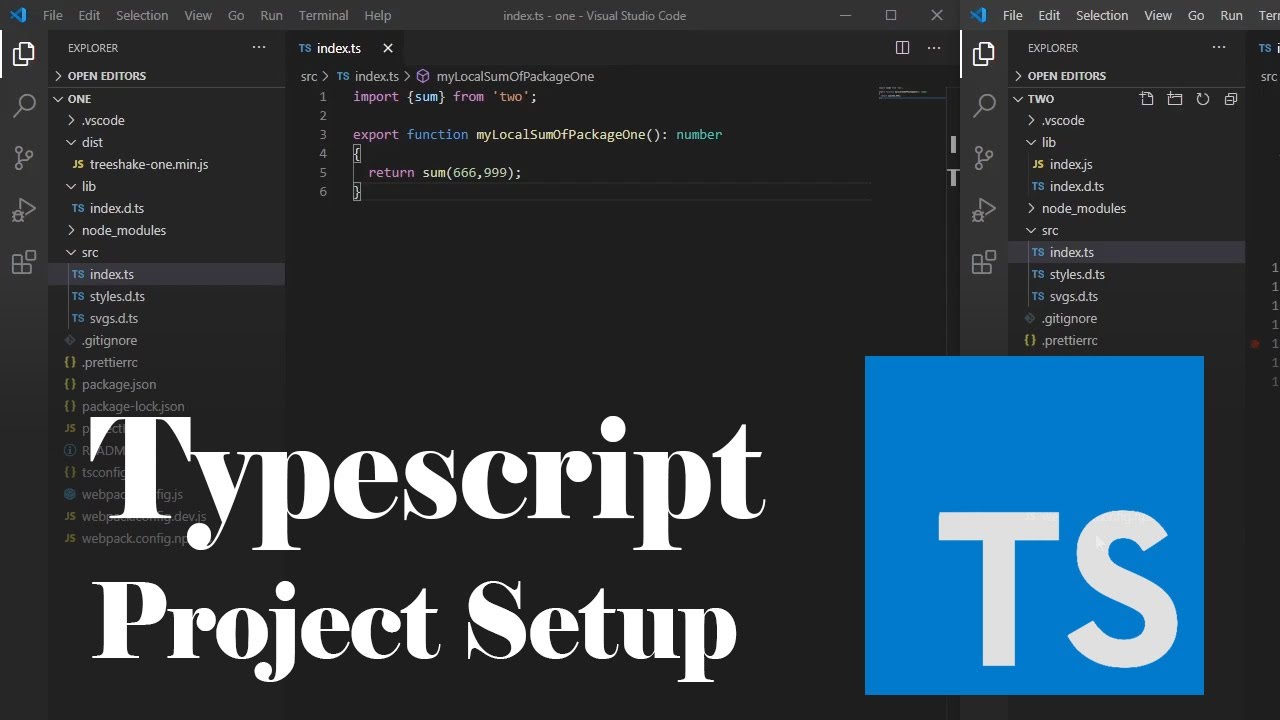The width and height of the screenshot is (1280, 720).
Task: Open Run menu in left window
Action: (271, 15)
